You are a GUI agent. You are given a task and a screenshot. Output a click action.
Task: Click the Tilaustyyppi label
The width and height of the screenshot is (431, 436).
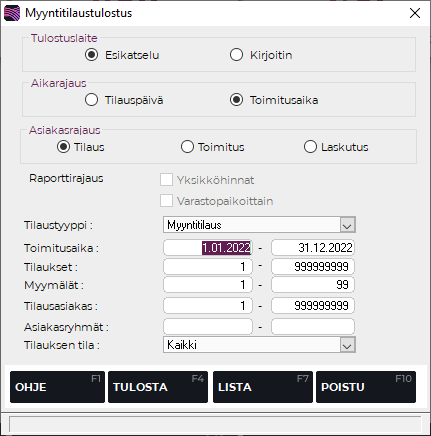coord(58,225)
